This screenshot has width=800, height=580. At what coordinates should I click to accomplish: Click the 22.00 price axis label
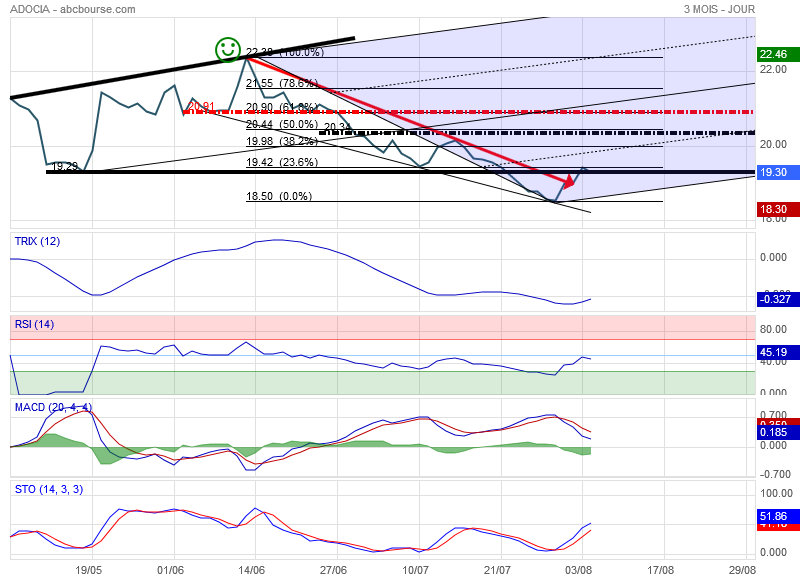point(773,69)
